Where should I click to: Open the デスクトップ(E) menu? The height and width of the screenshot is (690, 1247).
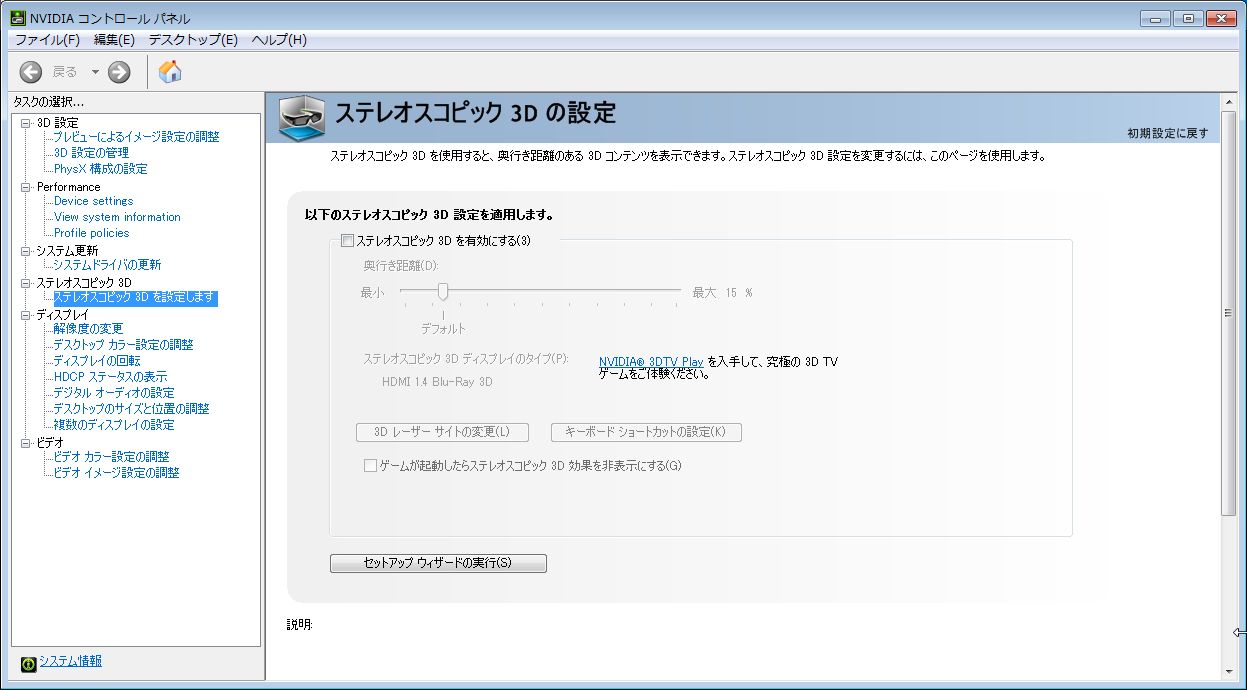[x=193, y=40]
